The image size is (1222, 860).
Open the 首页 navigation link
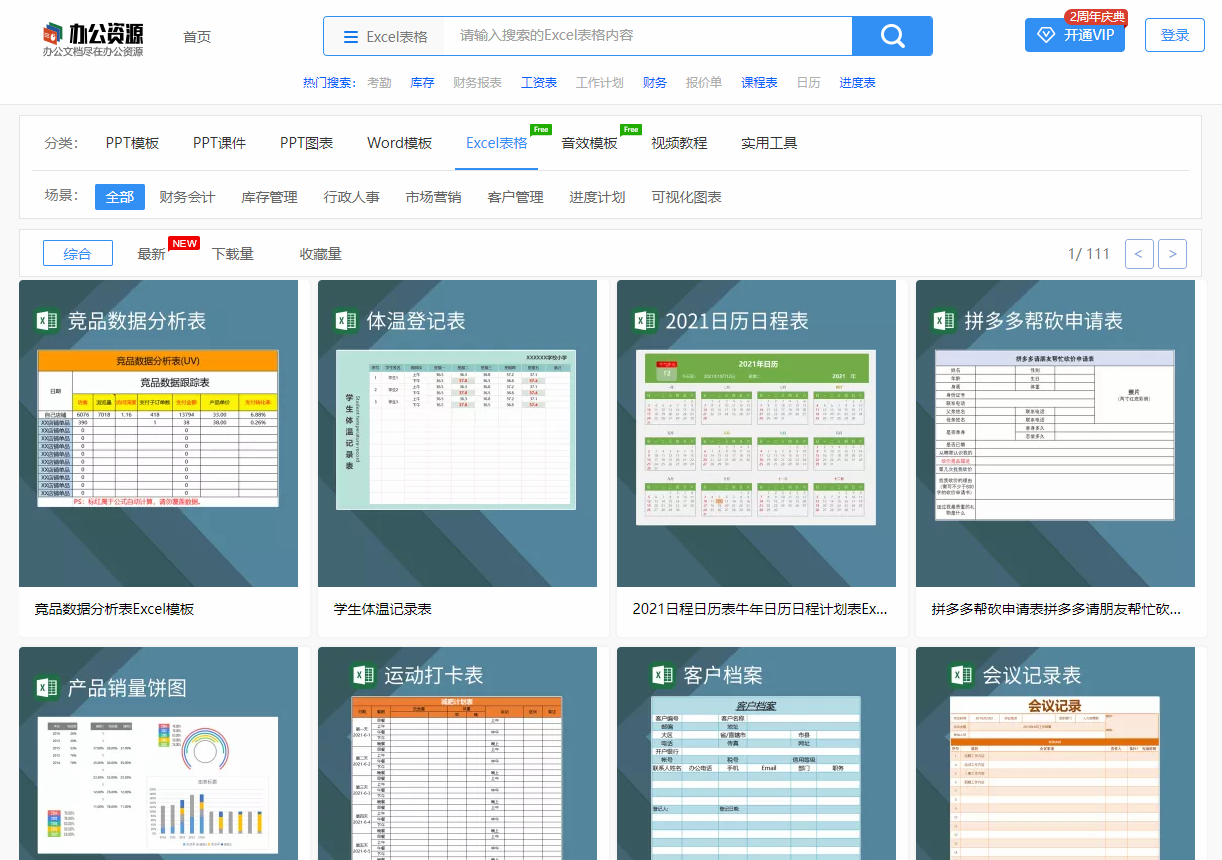click(197, 37)
